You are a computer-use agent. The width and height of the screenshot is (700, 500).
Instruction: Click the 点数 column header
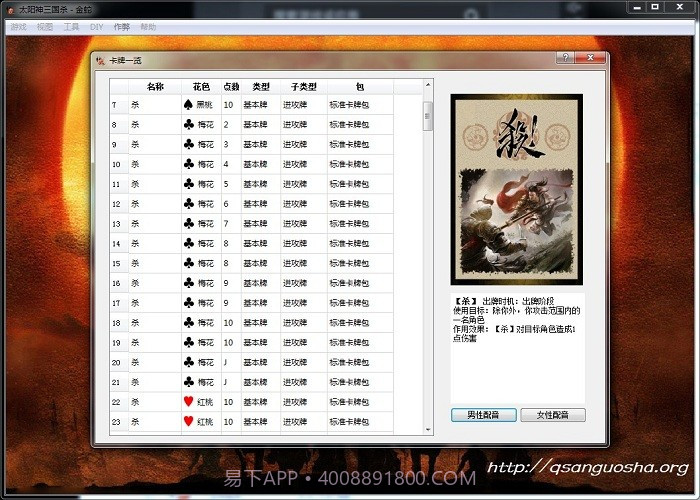click(230, 87)
